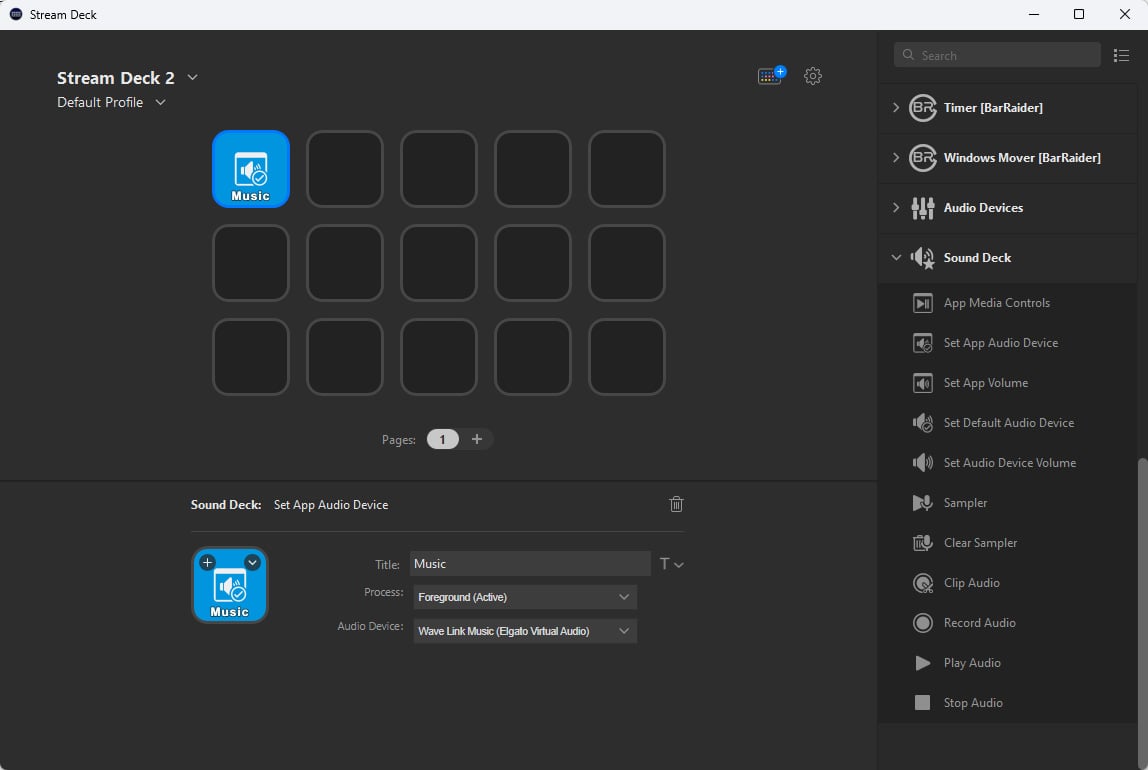
Task: Select the Clip Audio icon
Action: (922, 583)
